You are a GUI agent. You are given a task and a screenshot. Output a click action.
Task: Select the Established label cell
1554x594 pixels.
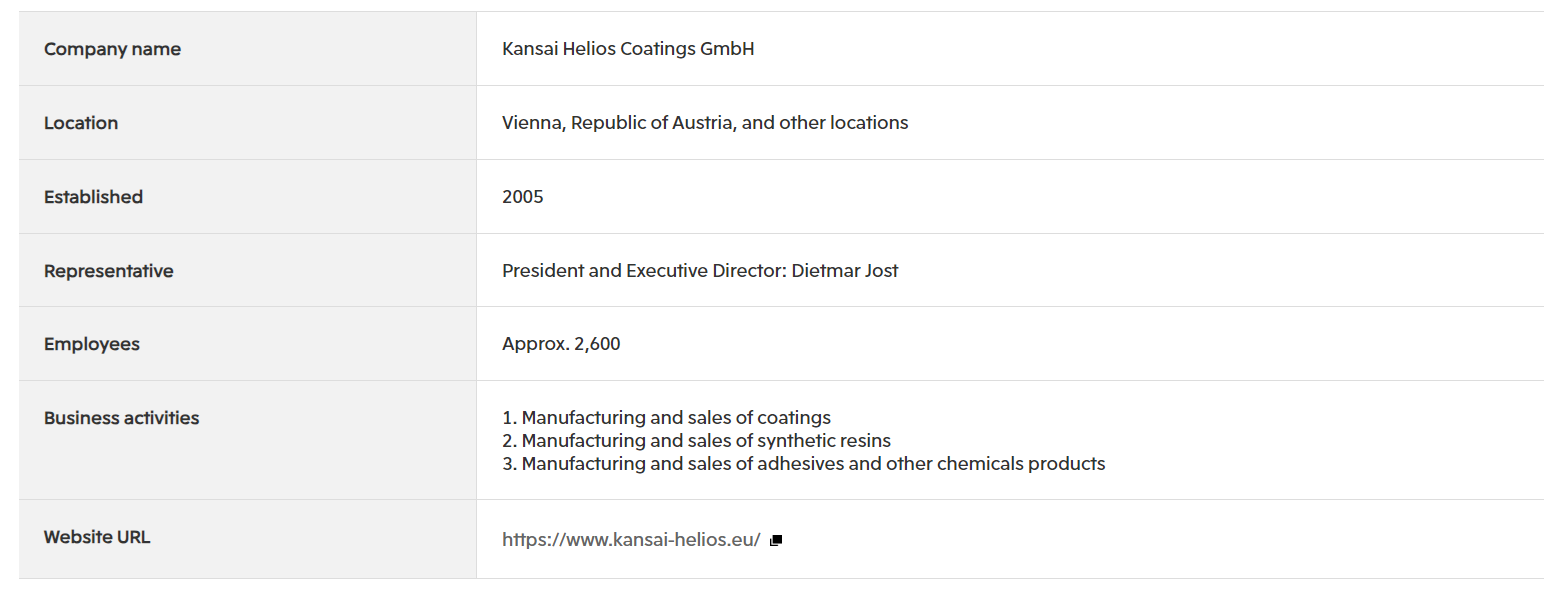pyautogui.click(x=247, y=197)
